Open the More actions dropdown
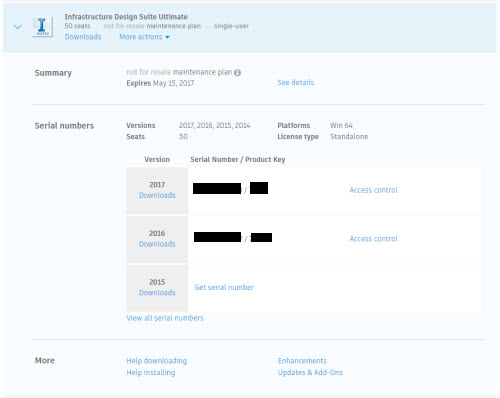The image size is (500, 398). coord(144,37)
